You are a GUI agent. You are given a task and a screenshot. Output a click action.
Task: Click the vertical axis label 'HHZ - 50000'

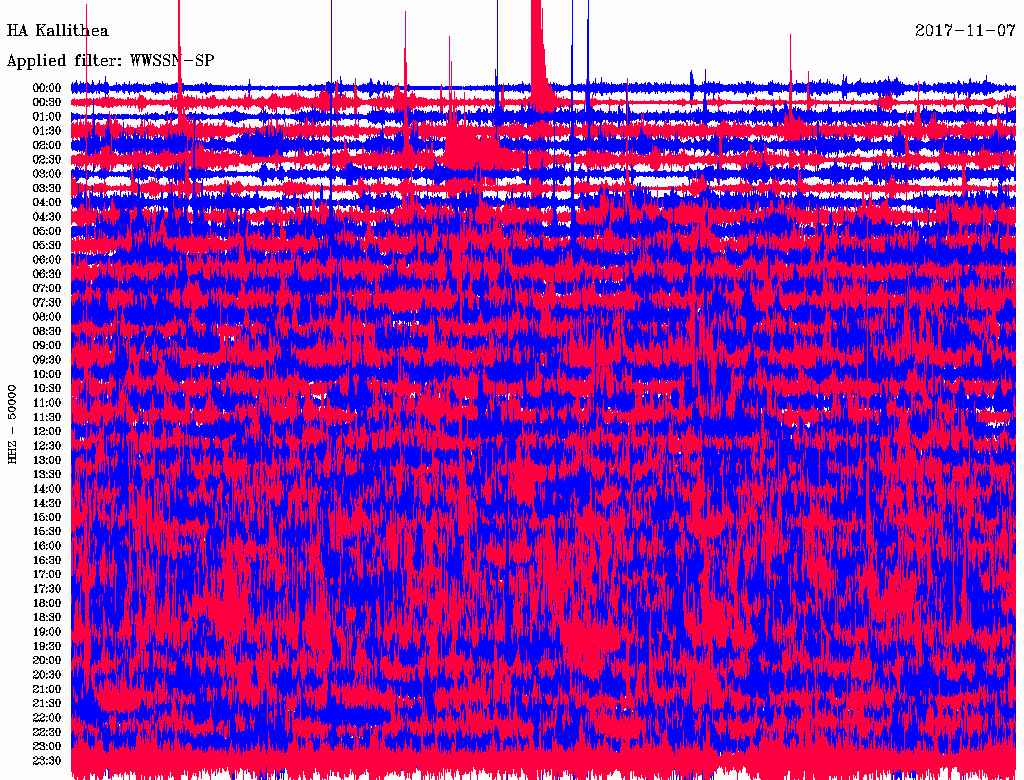[12, 425]
